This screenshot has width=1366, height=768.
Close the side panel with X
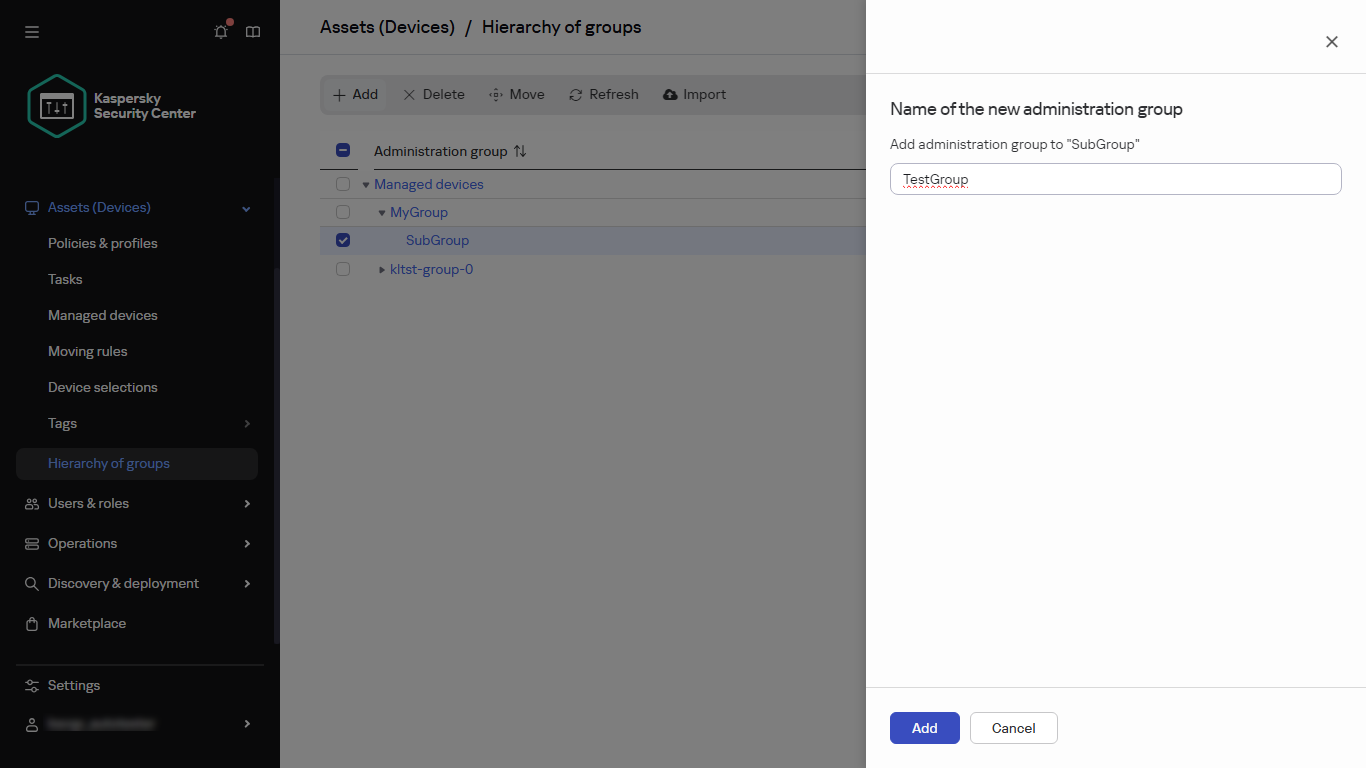(1331, 42)
